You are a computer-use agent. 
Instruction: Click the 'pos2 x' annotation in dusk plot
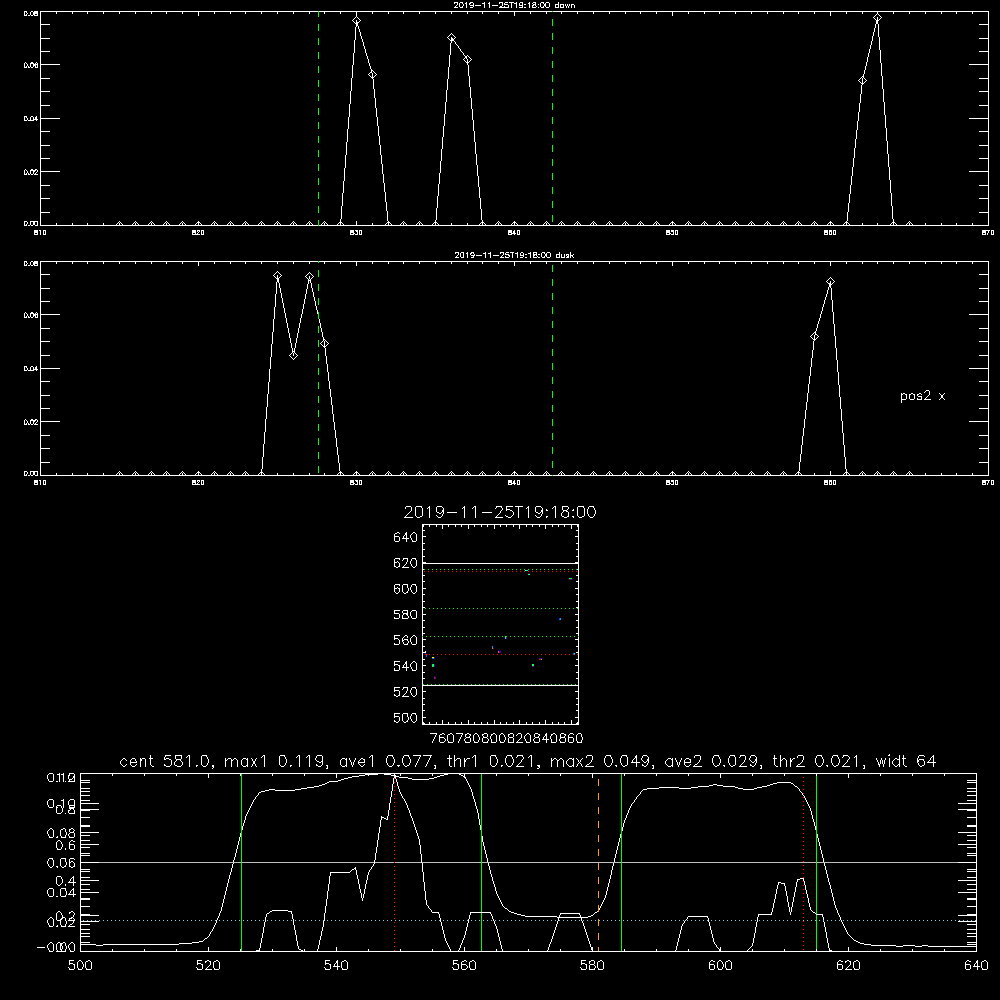click(922, 396)
